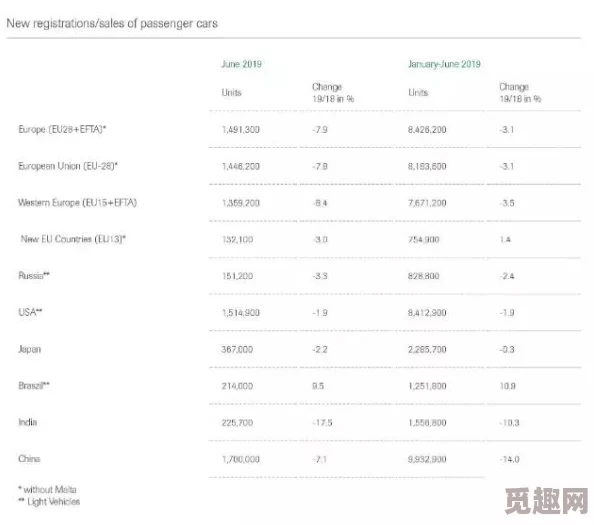
Task: Click China's June units value 1,700,000
Action: coord(241,459)
